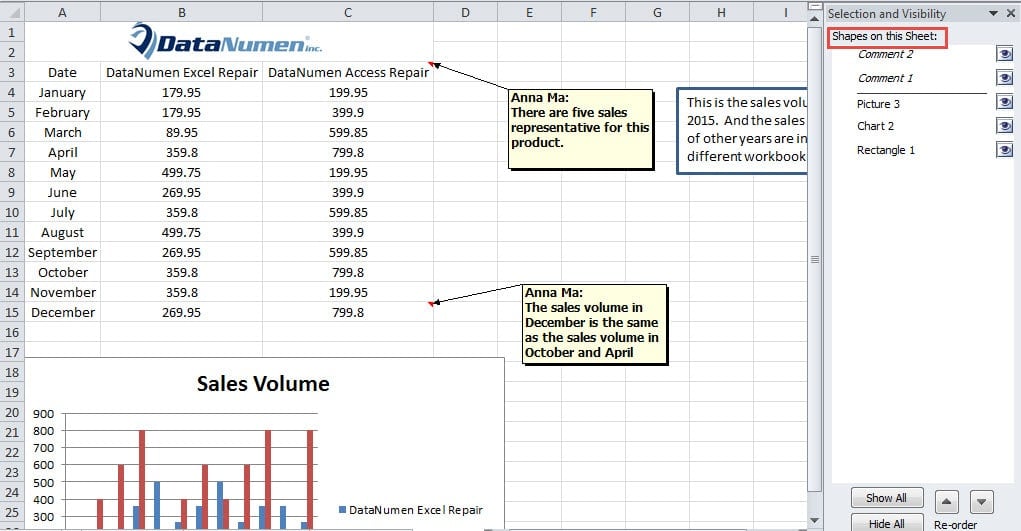1021x531 pixels.
Task: Toggle visibility of Comment 1
Action: [1004, 78]
